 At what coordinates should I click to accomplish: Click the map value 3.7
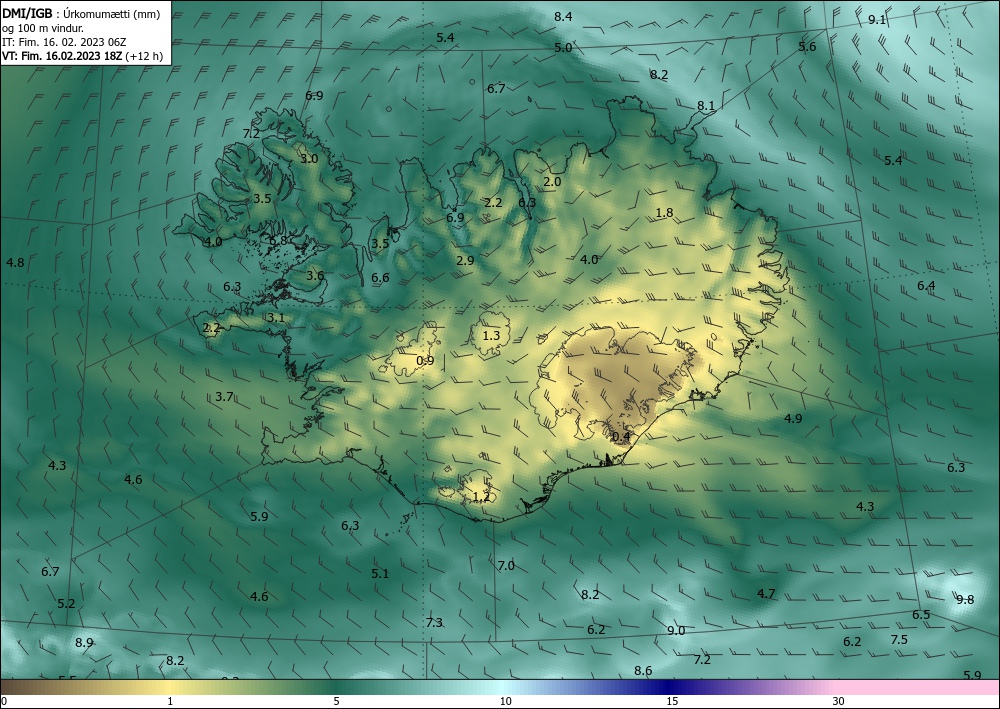(x=224, y=397)
